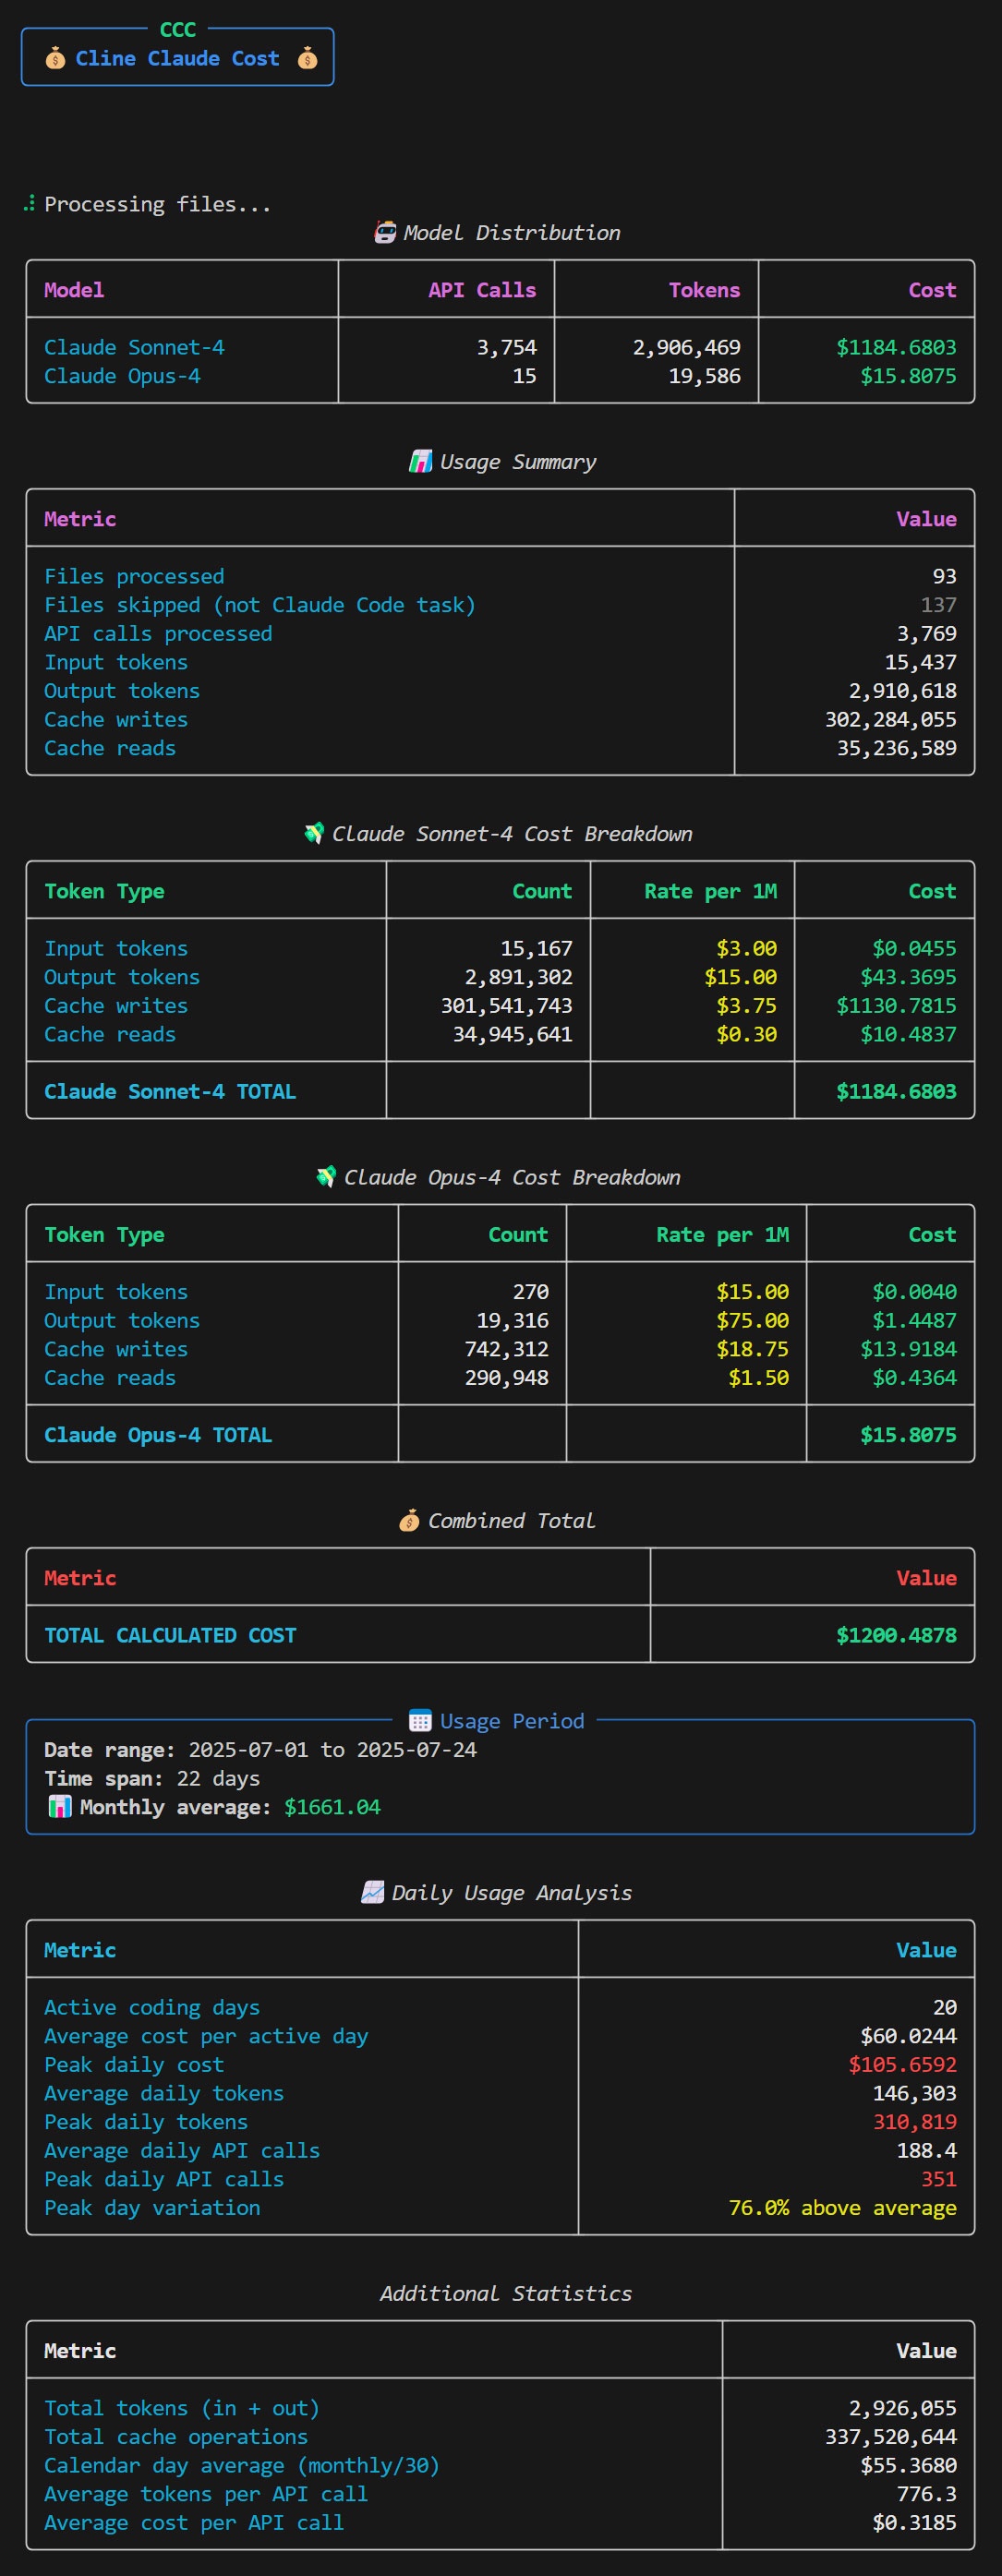Click the "146,303" average daily tokens value
This screenshot has height=2576, width=1002.
[x=914, y=2093]
